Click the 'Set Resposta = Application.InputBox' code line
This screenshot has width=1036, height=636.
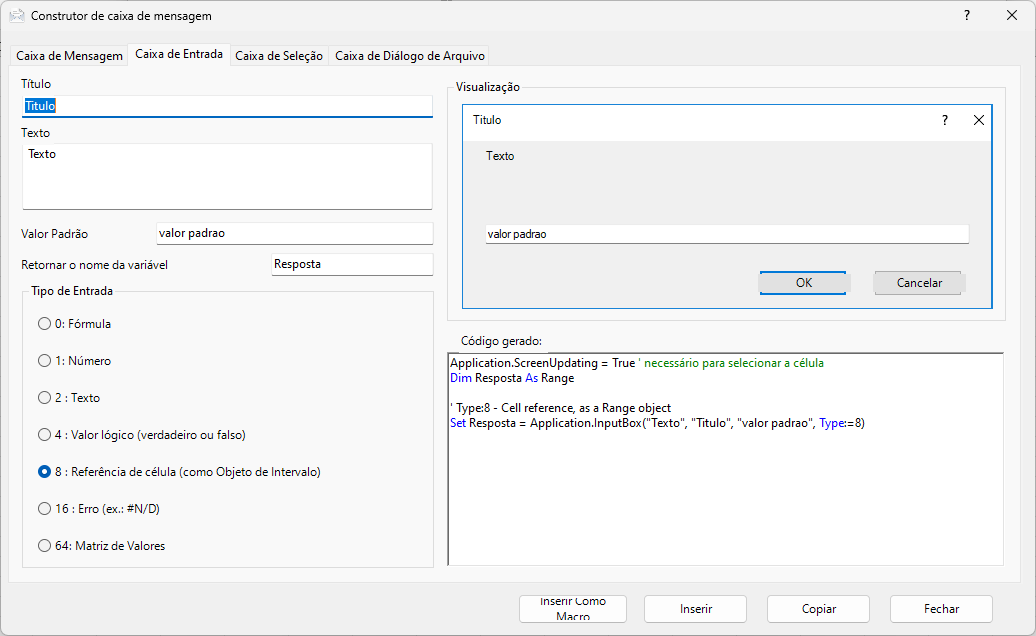click(657, 423)
